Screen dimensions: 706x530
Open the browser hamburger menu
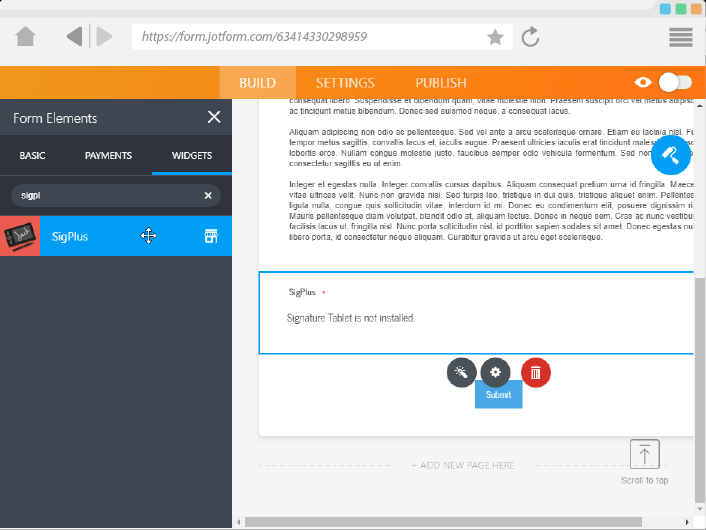pyautogui.click(x=681, y=37)
